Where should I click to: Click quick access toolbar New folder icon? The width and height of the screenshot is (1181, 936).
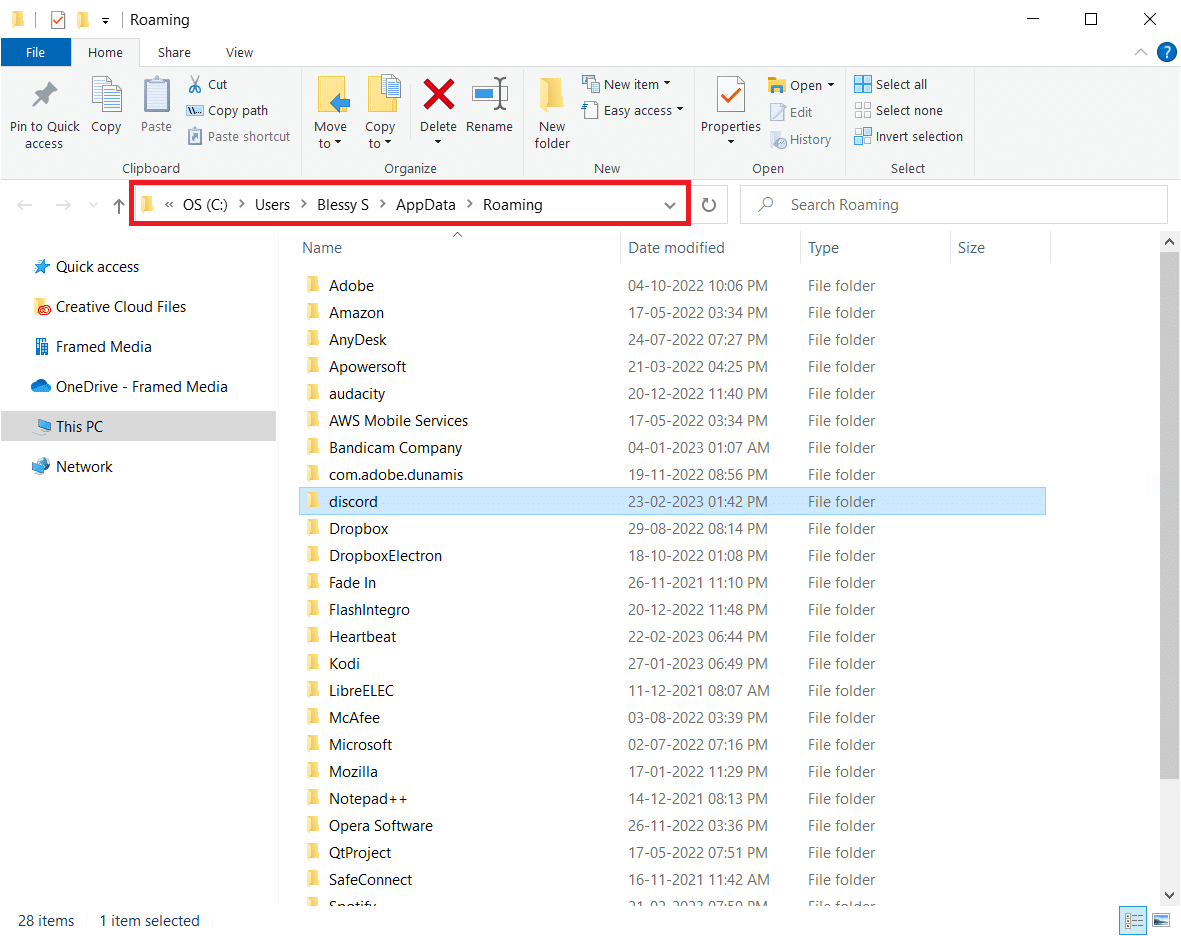(x=83, y=20)
